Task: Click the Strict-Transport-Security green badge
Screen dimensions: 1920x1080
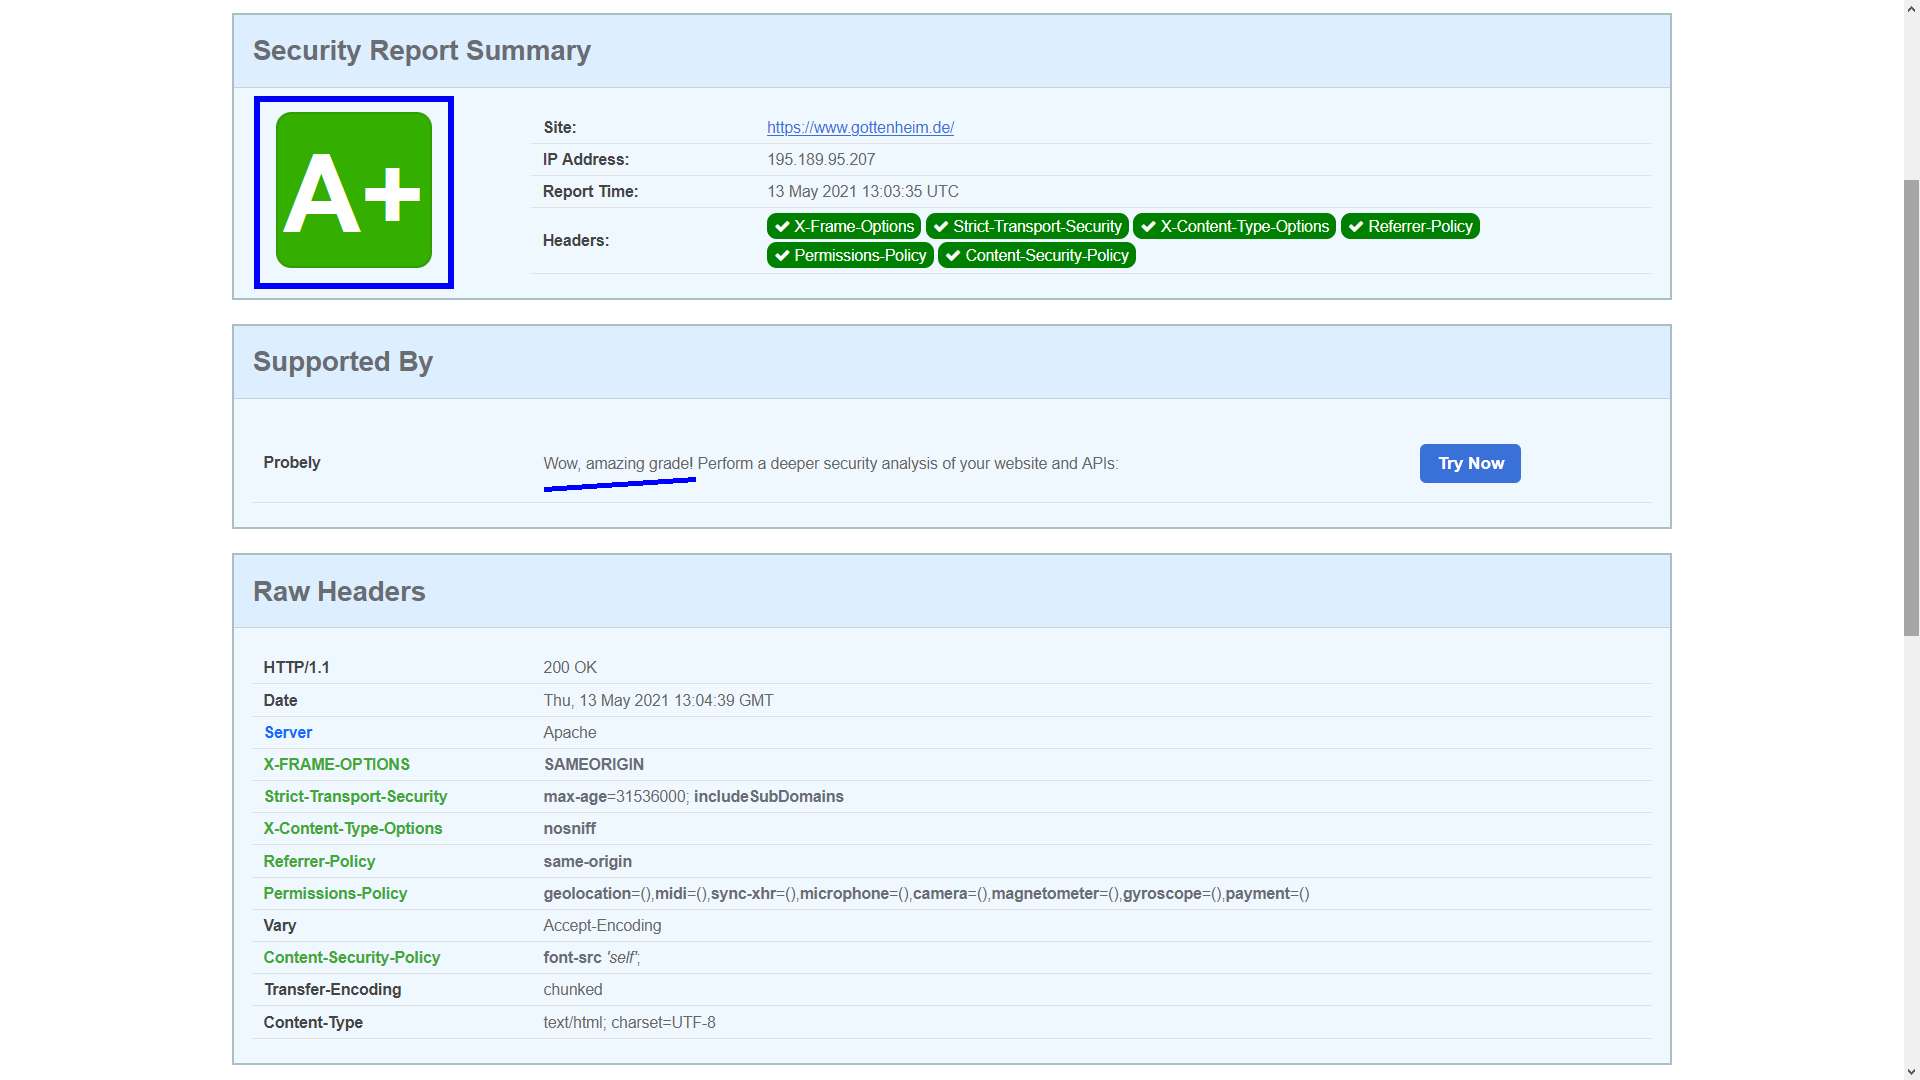Action: point(1027,227)
